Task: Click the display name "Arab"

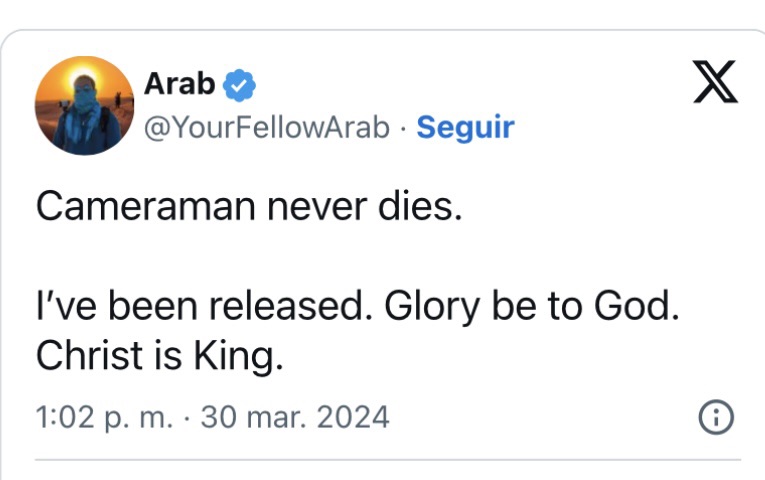Action: [x=180, y=84]
